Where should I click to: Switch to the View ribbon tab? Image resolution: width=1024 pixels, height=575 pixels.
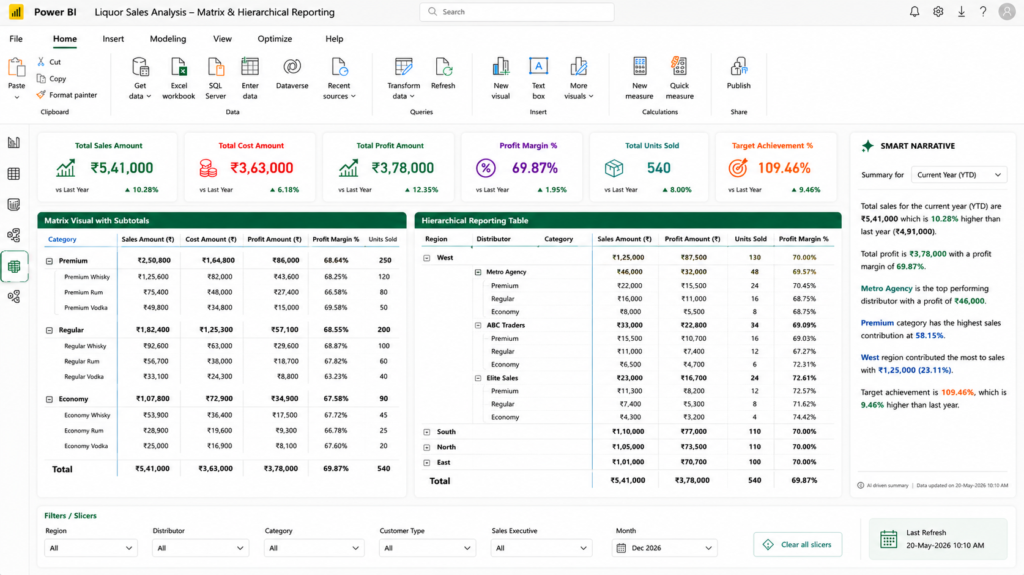[x=222, y=39]
